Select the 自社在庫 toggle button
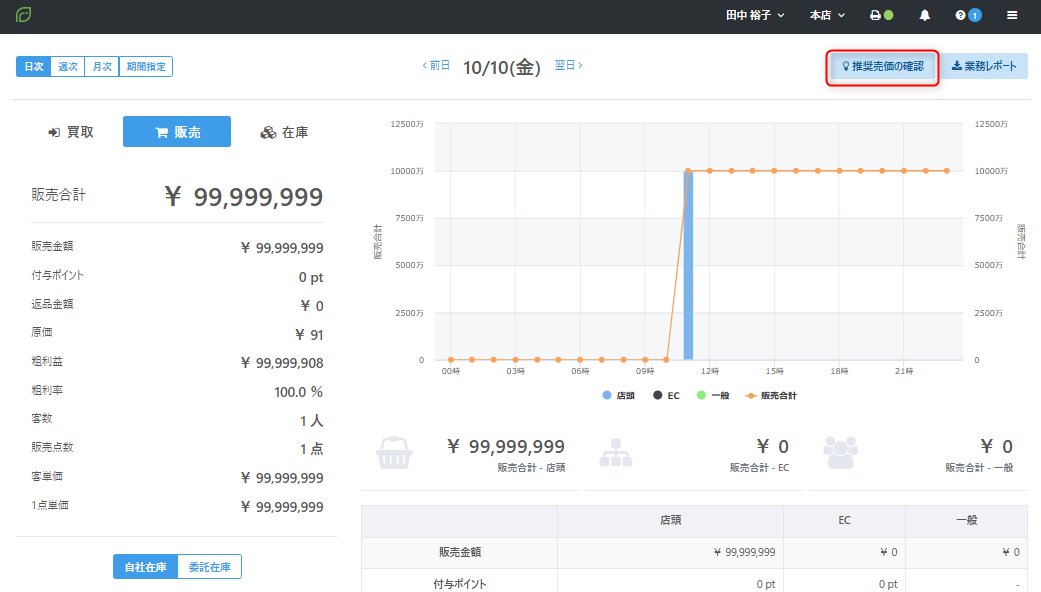 click(x=145, y=567)
